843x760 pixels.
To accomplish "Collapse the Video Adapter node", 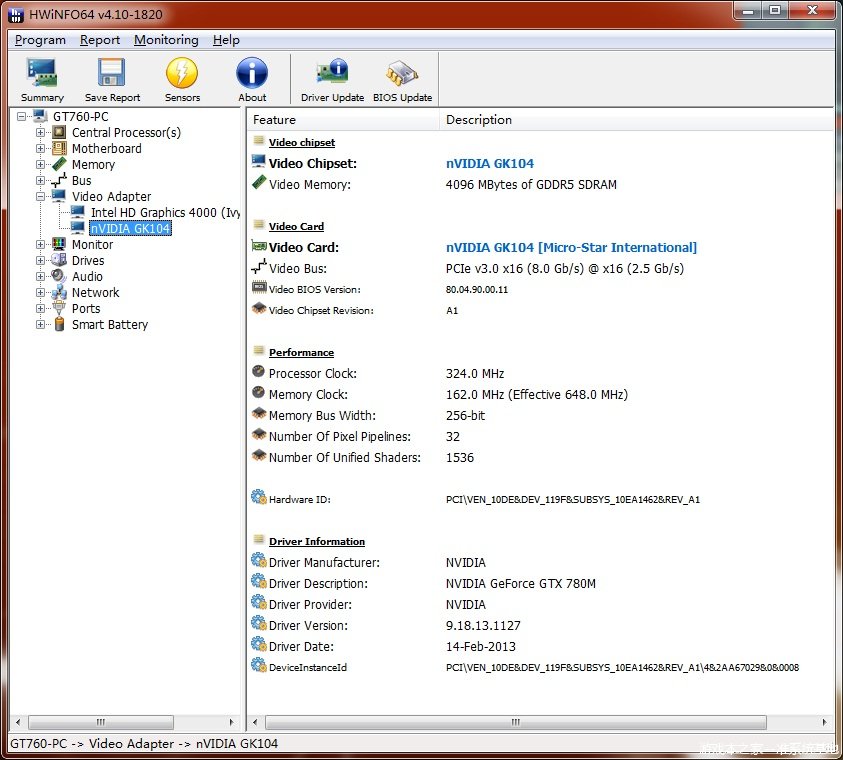I will click(40, 196).
